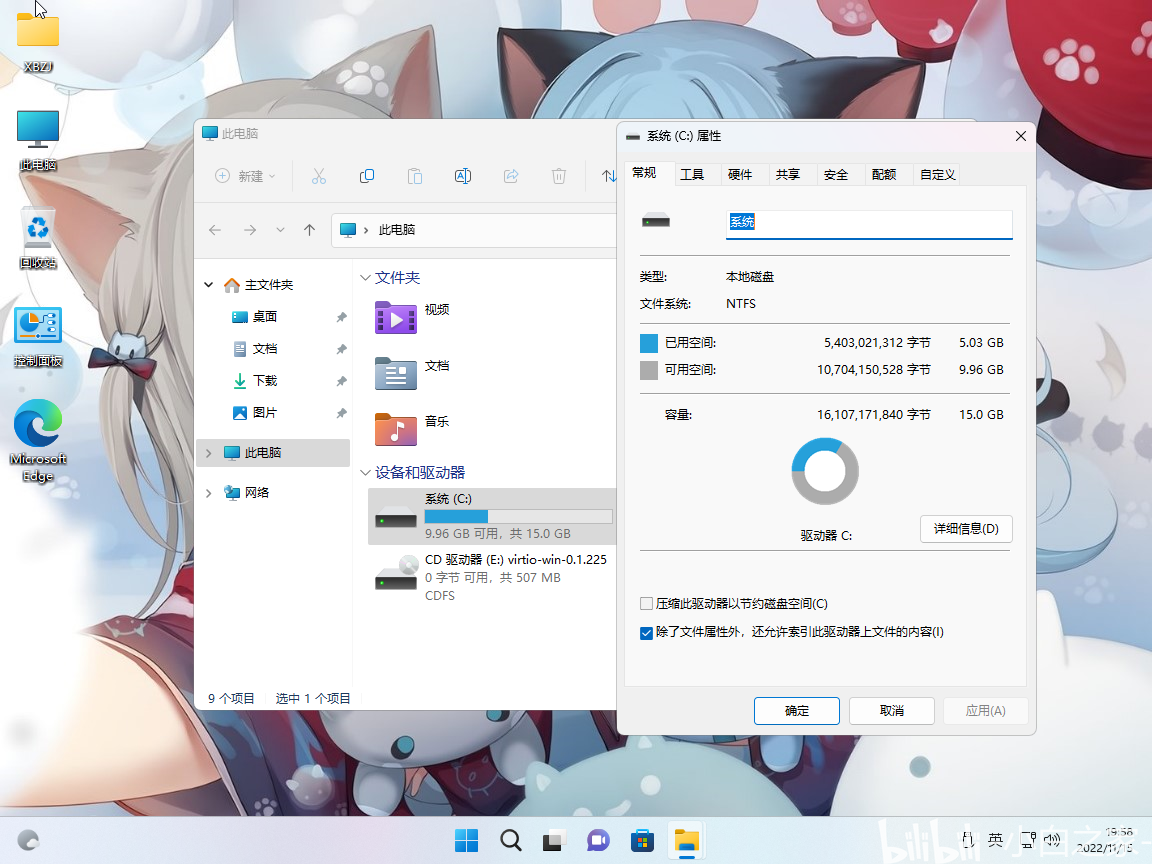1152x864 pixels.
Task: Click the 本地磁盘 type value text
Action: (749, 277)
